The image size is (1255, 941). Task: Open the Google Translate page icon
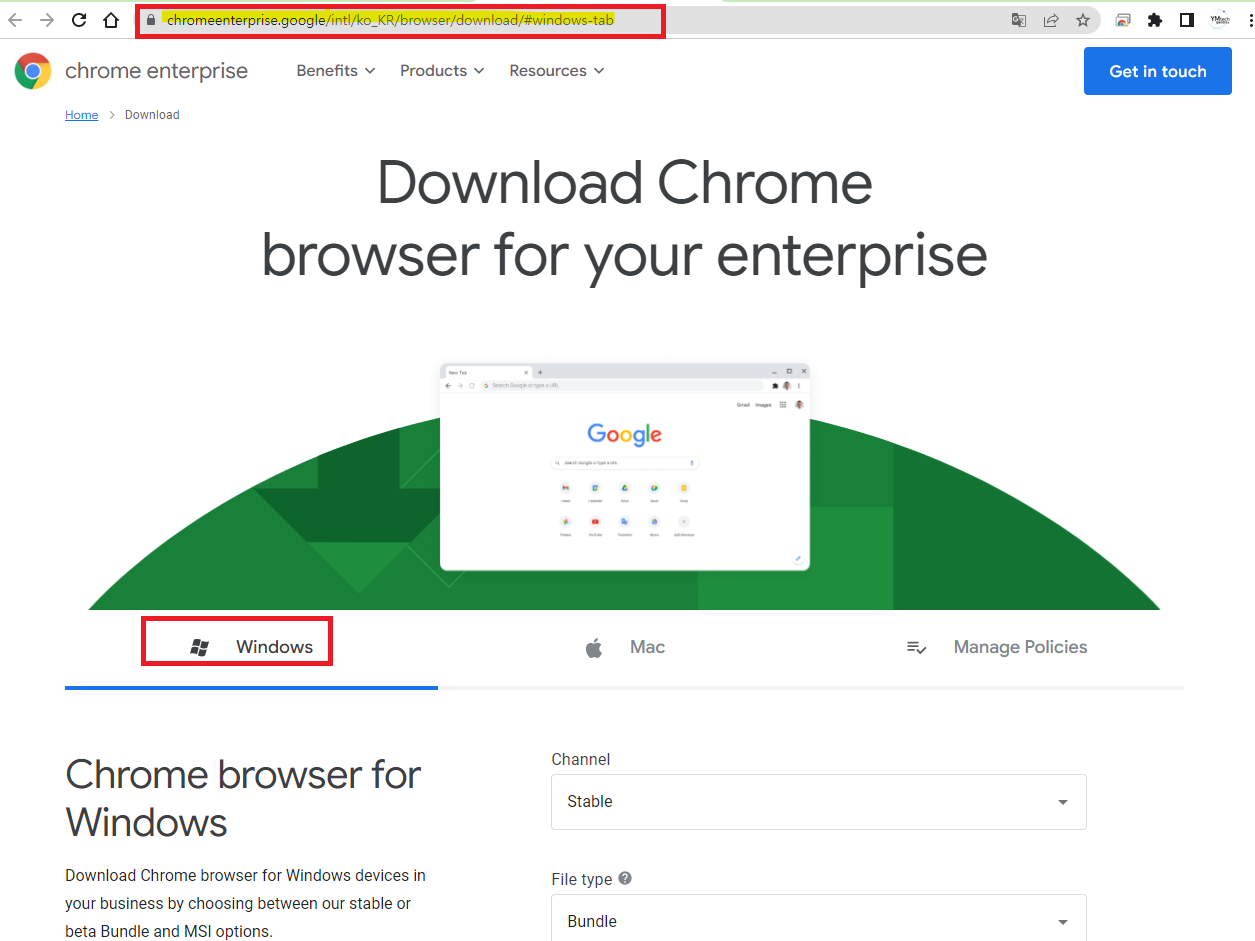click(x=1019, y=20)
